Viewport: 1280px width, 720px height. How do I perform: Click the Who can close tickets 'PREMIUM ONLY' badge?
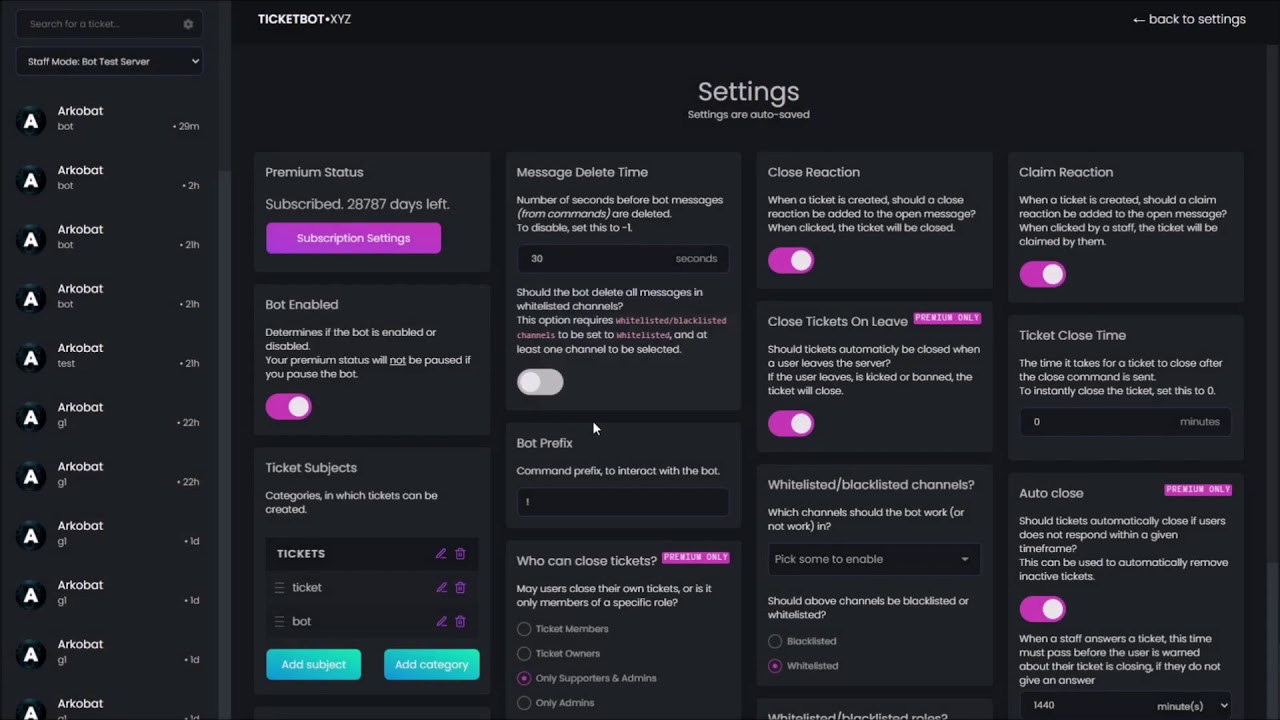pyautogui.click(x=696, y=557)
